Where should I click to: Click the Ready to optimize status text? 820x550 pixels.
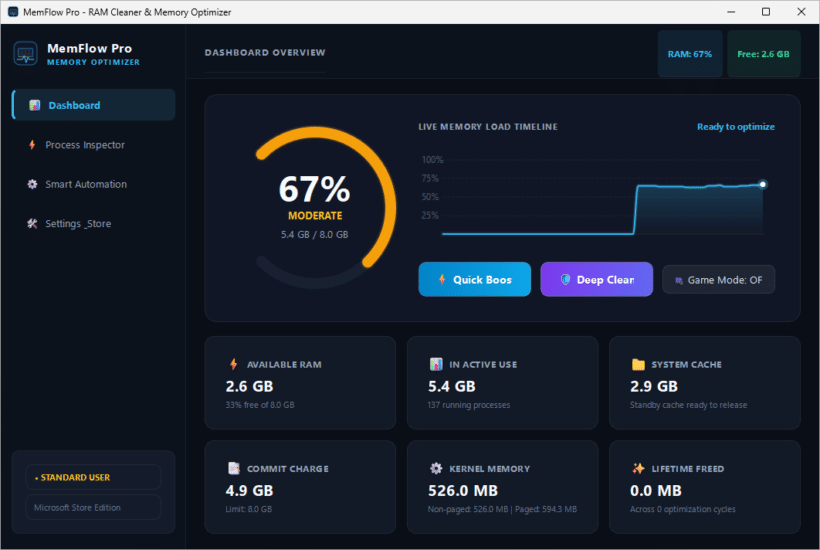(735, 127)
